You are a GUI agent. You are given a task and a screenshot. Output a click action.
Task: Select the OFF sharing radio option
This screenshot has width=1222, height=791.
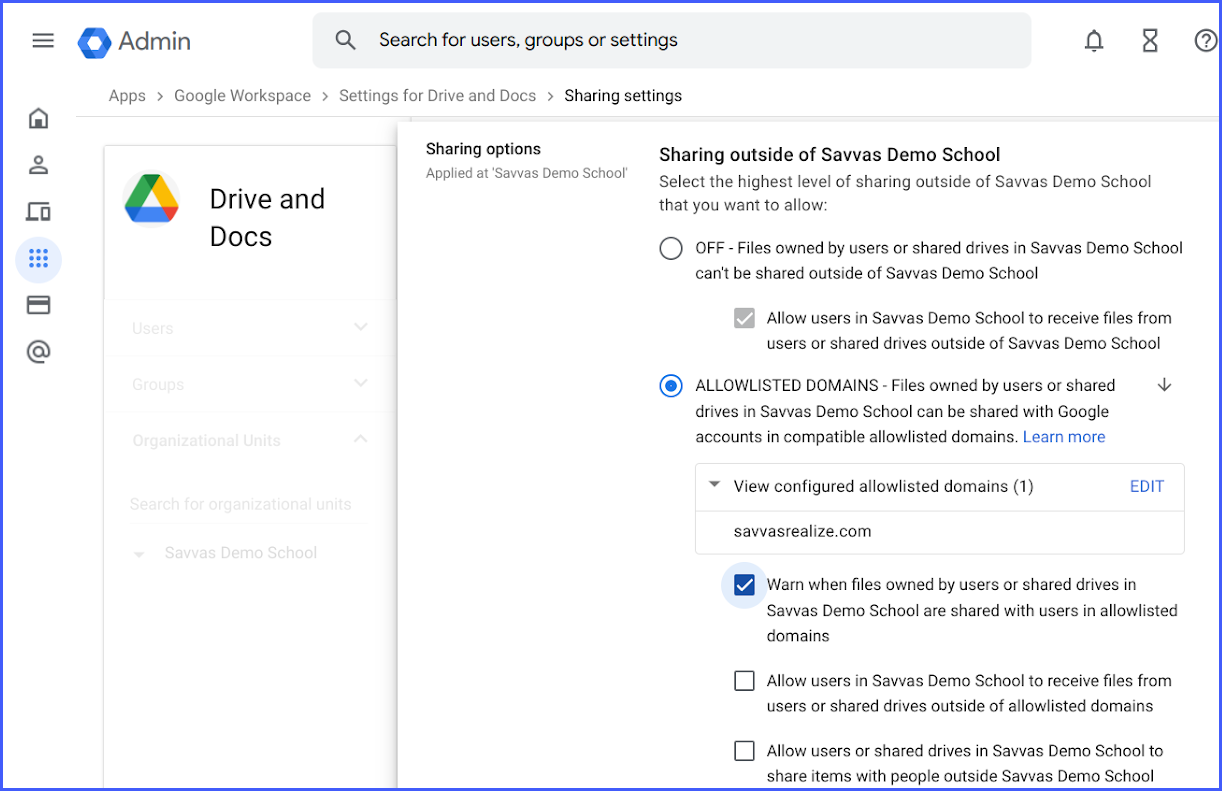pyautogui.click(x=671, y=248)
